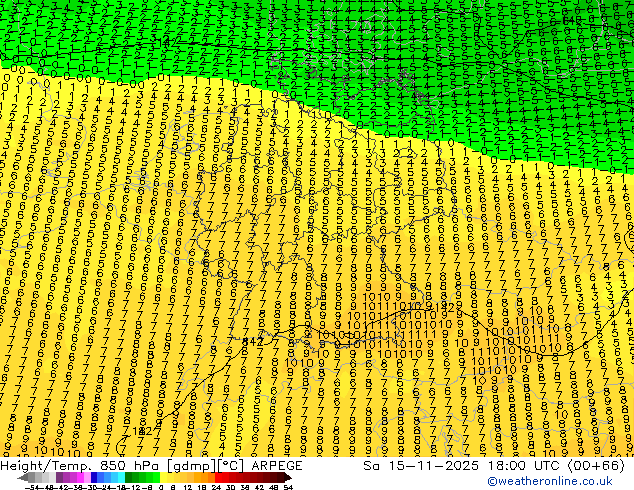
Task: Click the '(00+66)' forecast hour label
Action: (x=596, y=466)
